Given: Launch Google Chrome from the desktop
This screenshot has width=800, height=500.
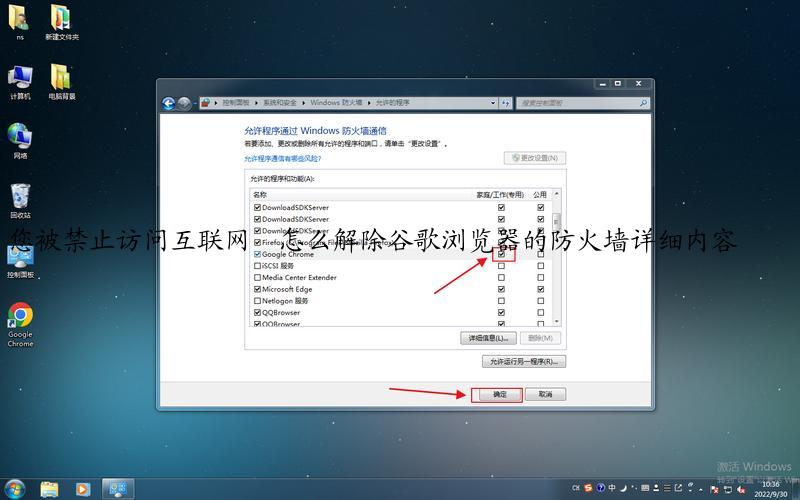Looking at the screenshot, I should 20,325.
